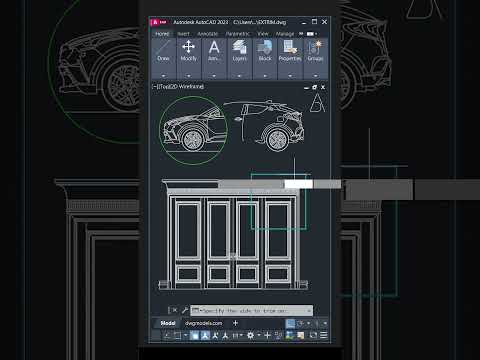Click the isolate objects status icon
480x360 pixels.
pyautogui.click(x=301, y=336)
